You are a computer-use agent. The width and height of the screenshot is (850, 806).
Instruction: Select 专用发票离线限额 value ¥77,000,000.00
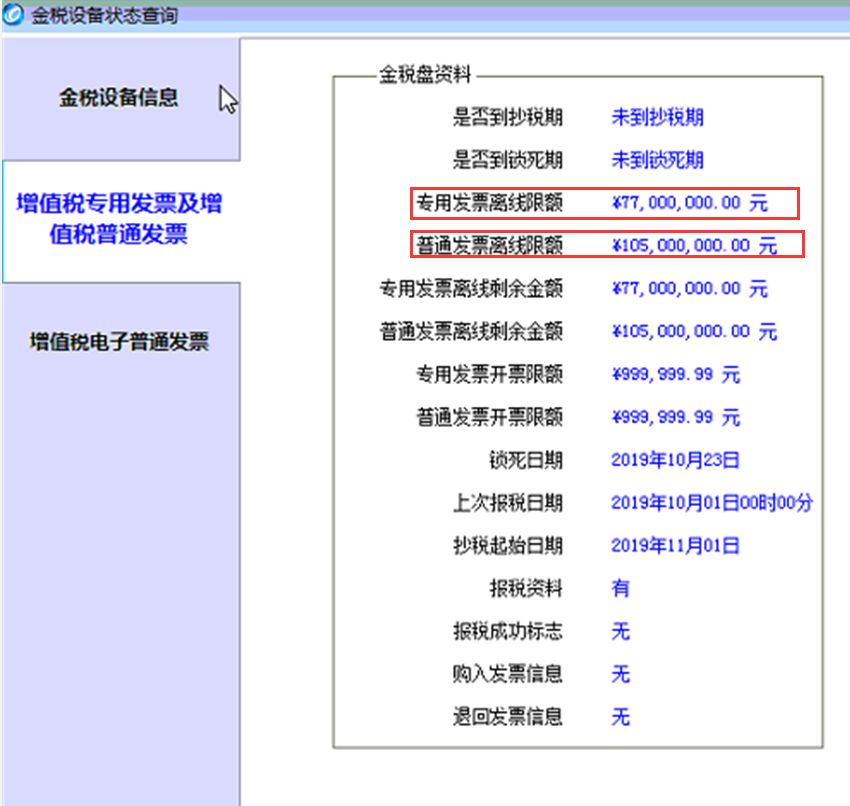(x=690, y=203)
